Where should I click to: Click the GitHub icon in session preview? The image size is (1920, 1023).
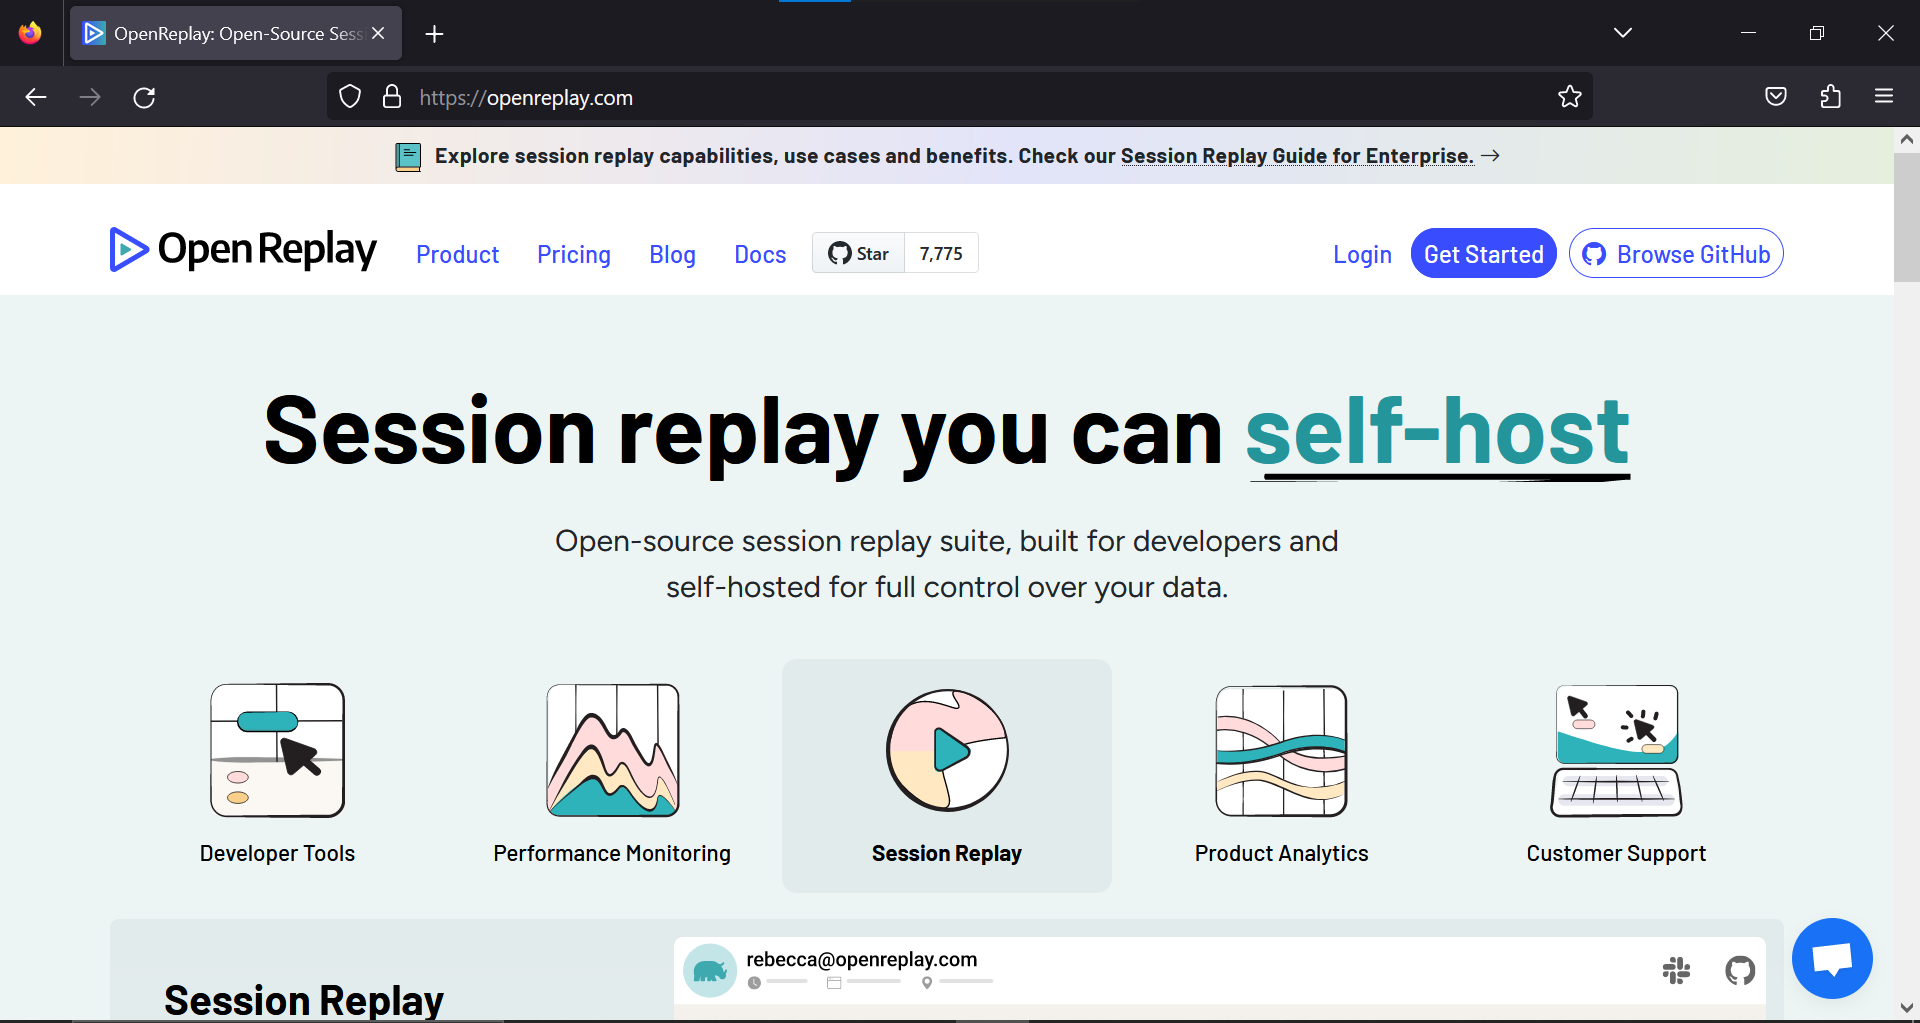(1740, 970)
